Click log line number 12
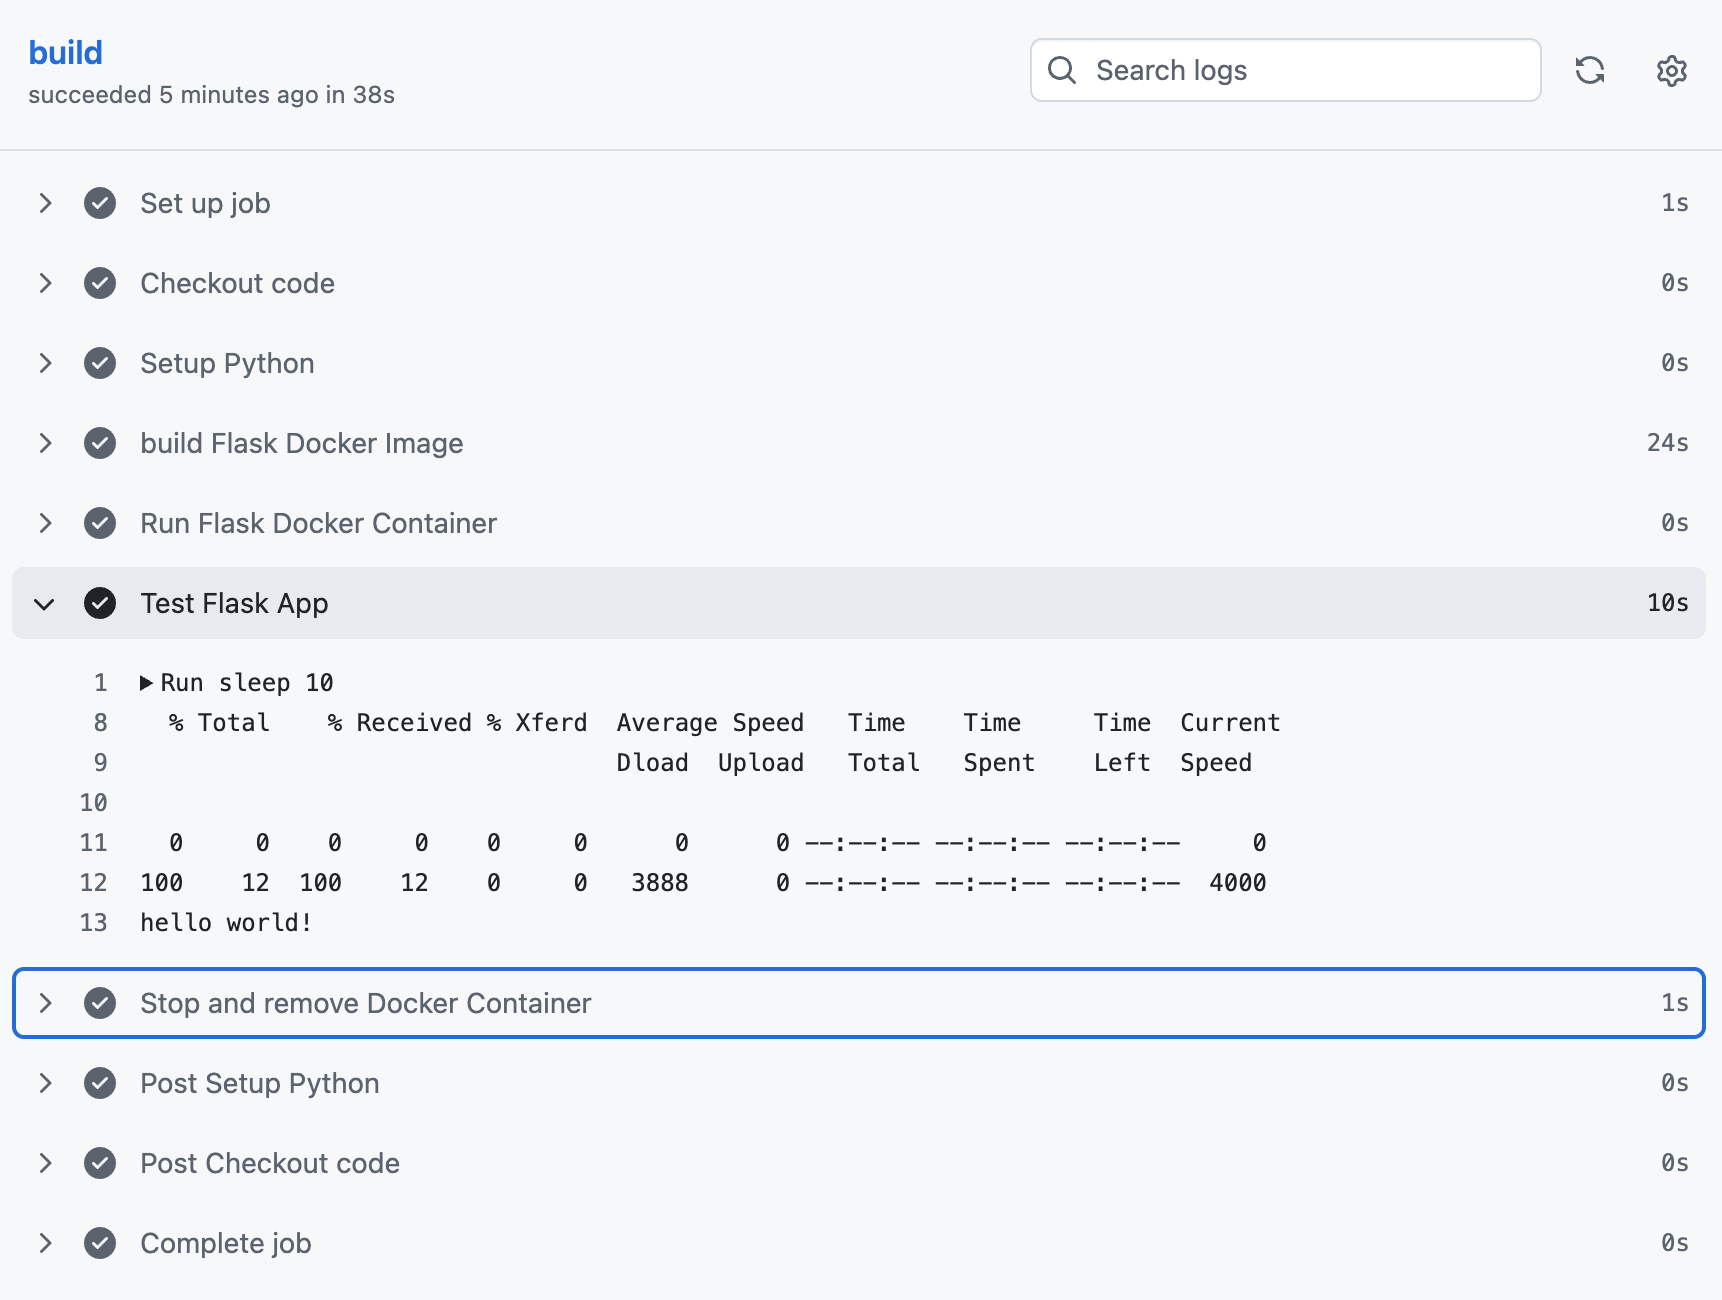Image resolution: width=1722 pixels, height=1300 pixels. (93, 883)
